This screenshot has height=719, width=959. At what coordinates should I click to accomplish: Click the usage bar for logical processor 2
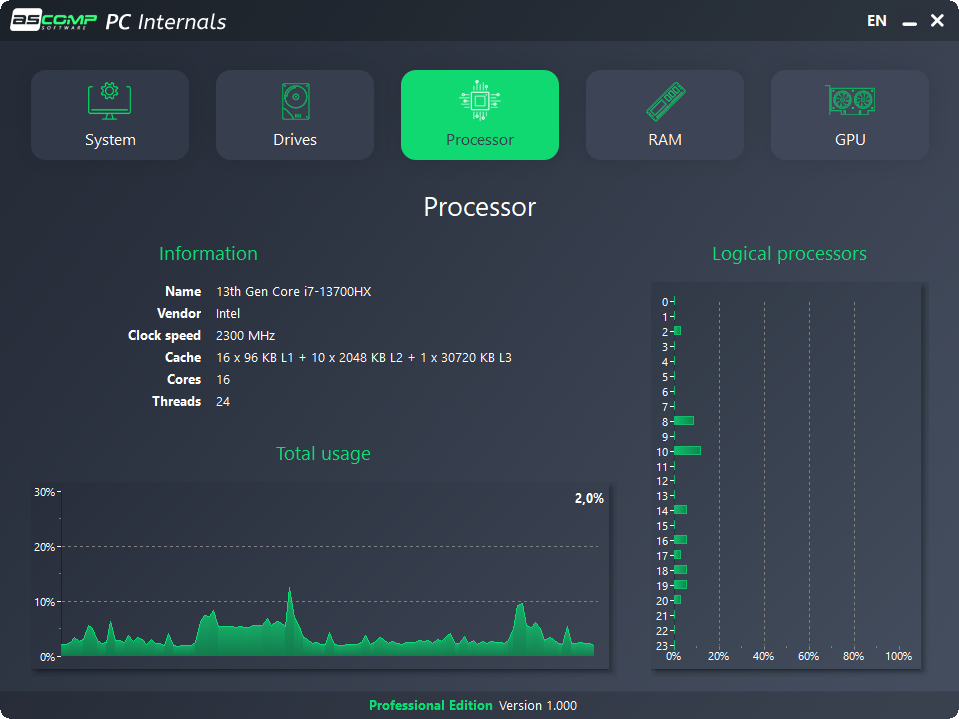pyautogui.click(x=677, y=331)
